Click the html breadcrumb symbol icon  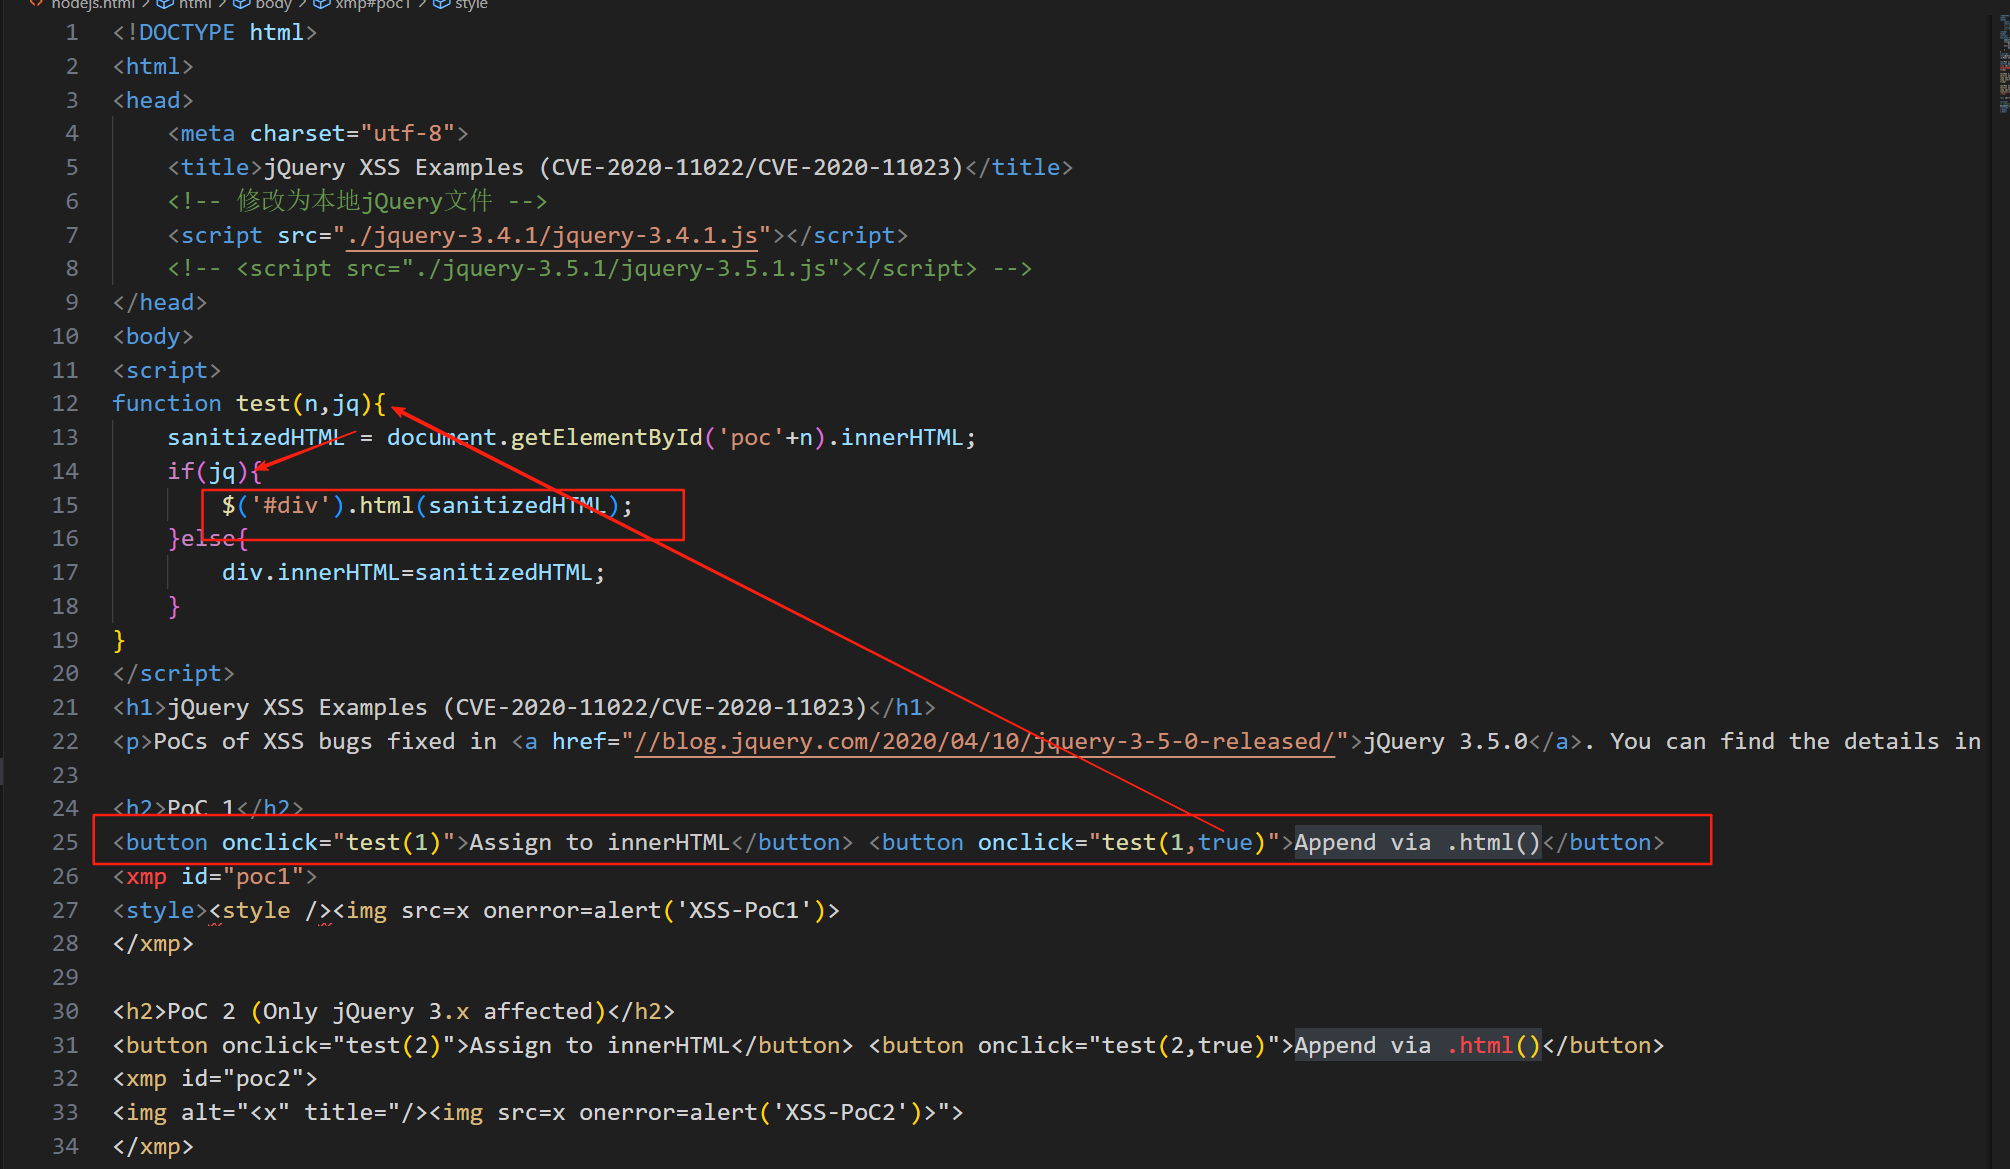coord(165,3)
